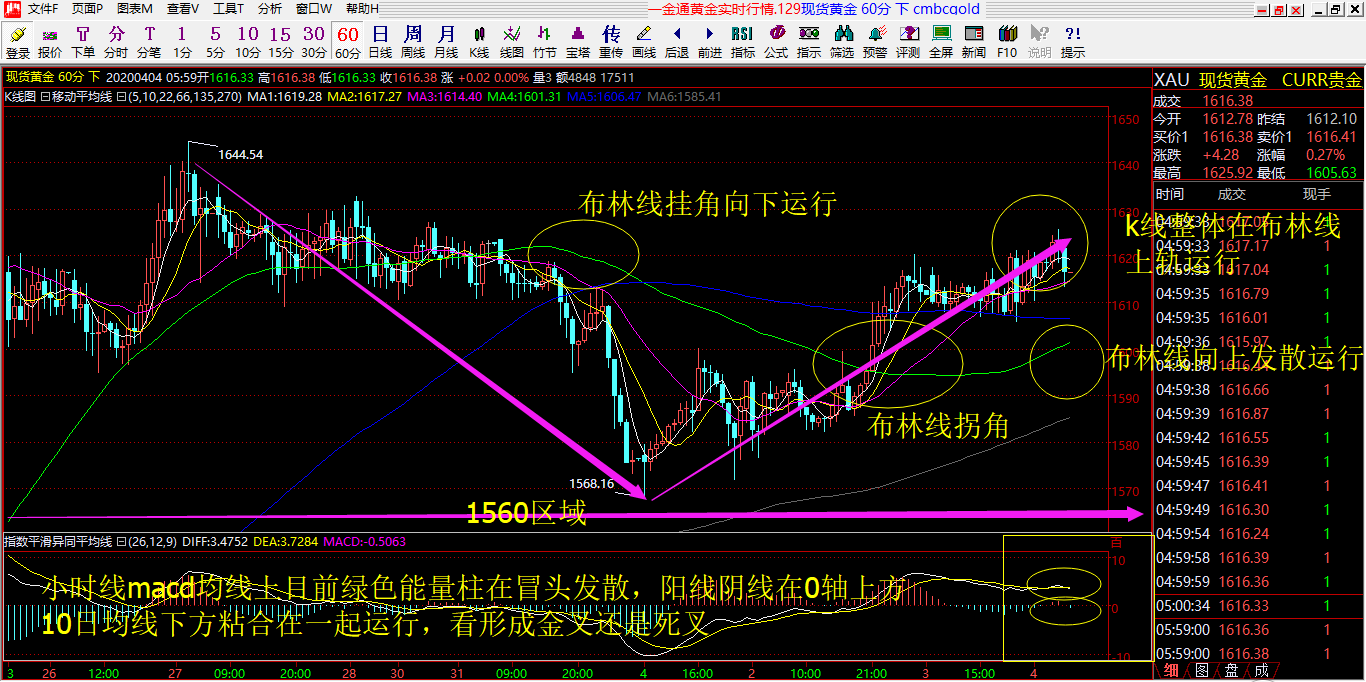Open the 新闻 news panel
This screenshot has height=682, width=1366.
(974, 42)
